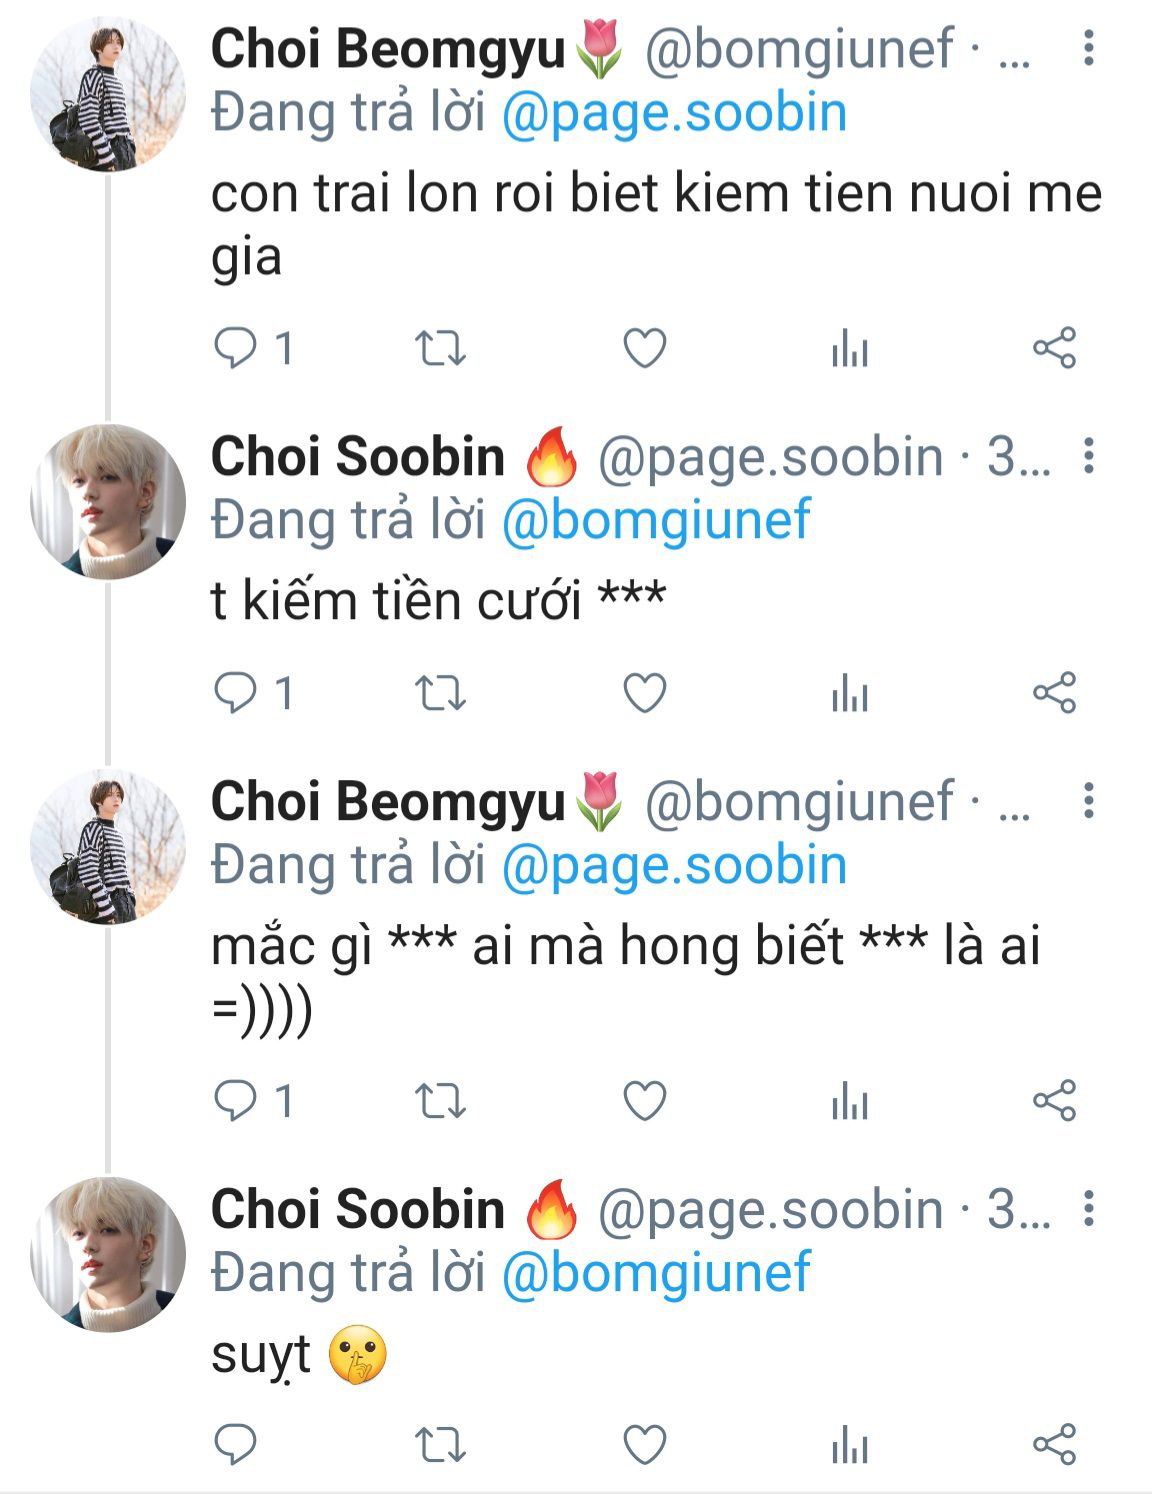
Task: Open Choi Soobin's profile name in second tweet
Action: [x=358, y=457]
